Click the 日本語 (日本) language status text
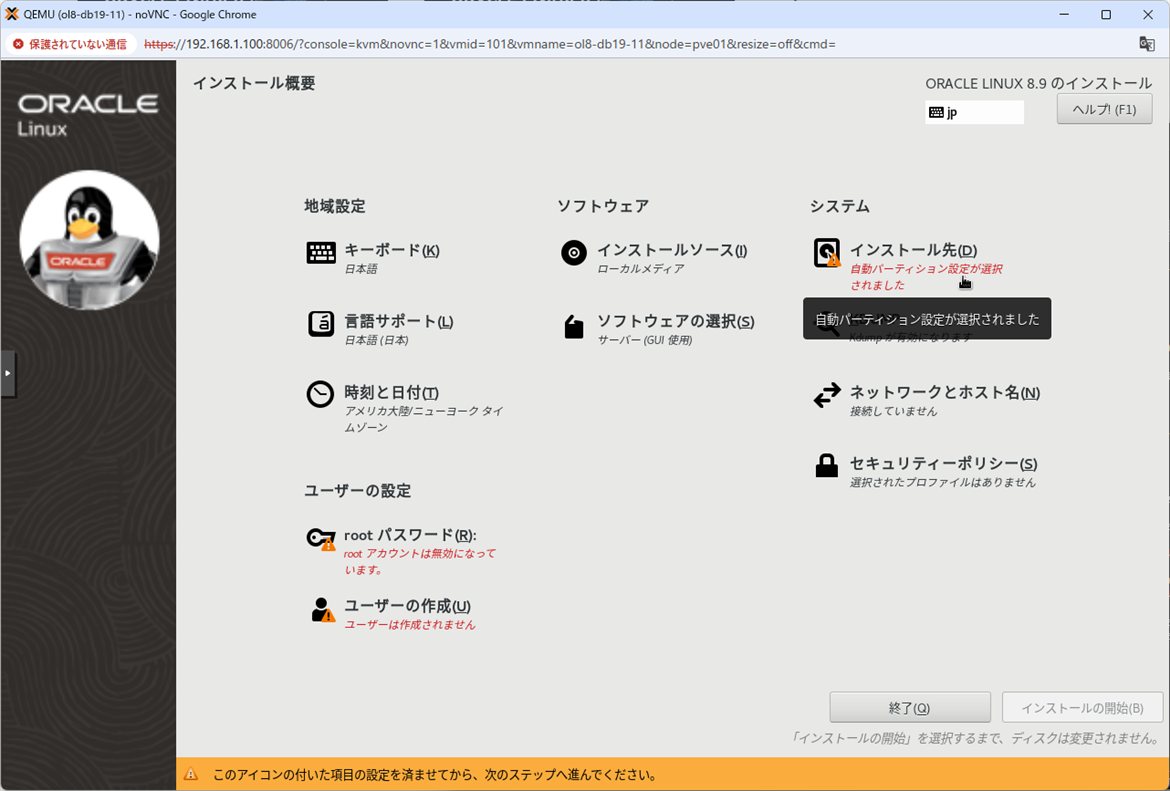The image size is (1170, 791). (376, 340)
